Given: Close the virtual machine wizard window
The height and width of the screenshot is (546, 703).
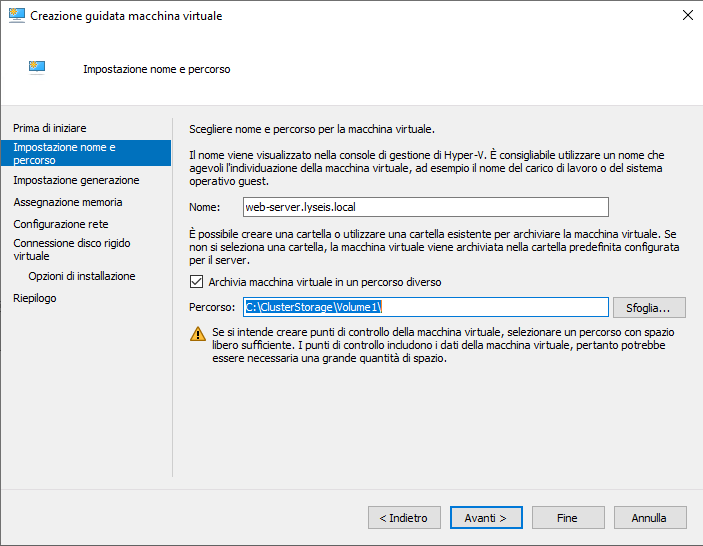Looking at the screenshot, I should pos(687,15).
